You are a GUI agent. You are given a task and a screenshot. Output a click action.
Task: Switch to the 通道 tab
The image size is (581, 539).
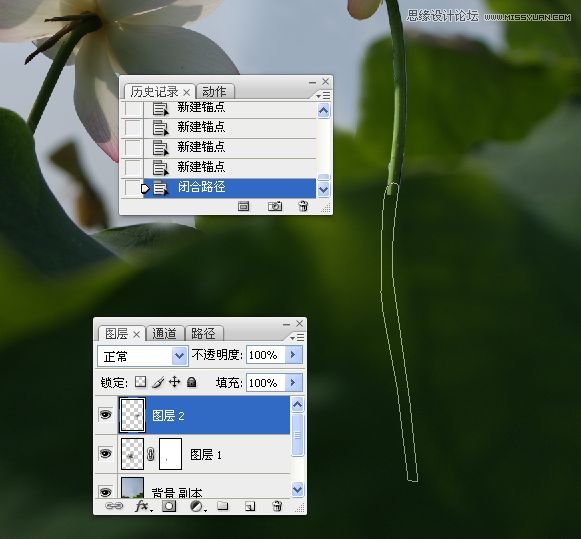[164, 333]
